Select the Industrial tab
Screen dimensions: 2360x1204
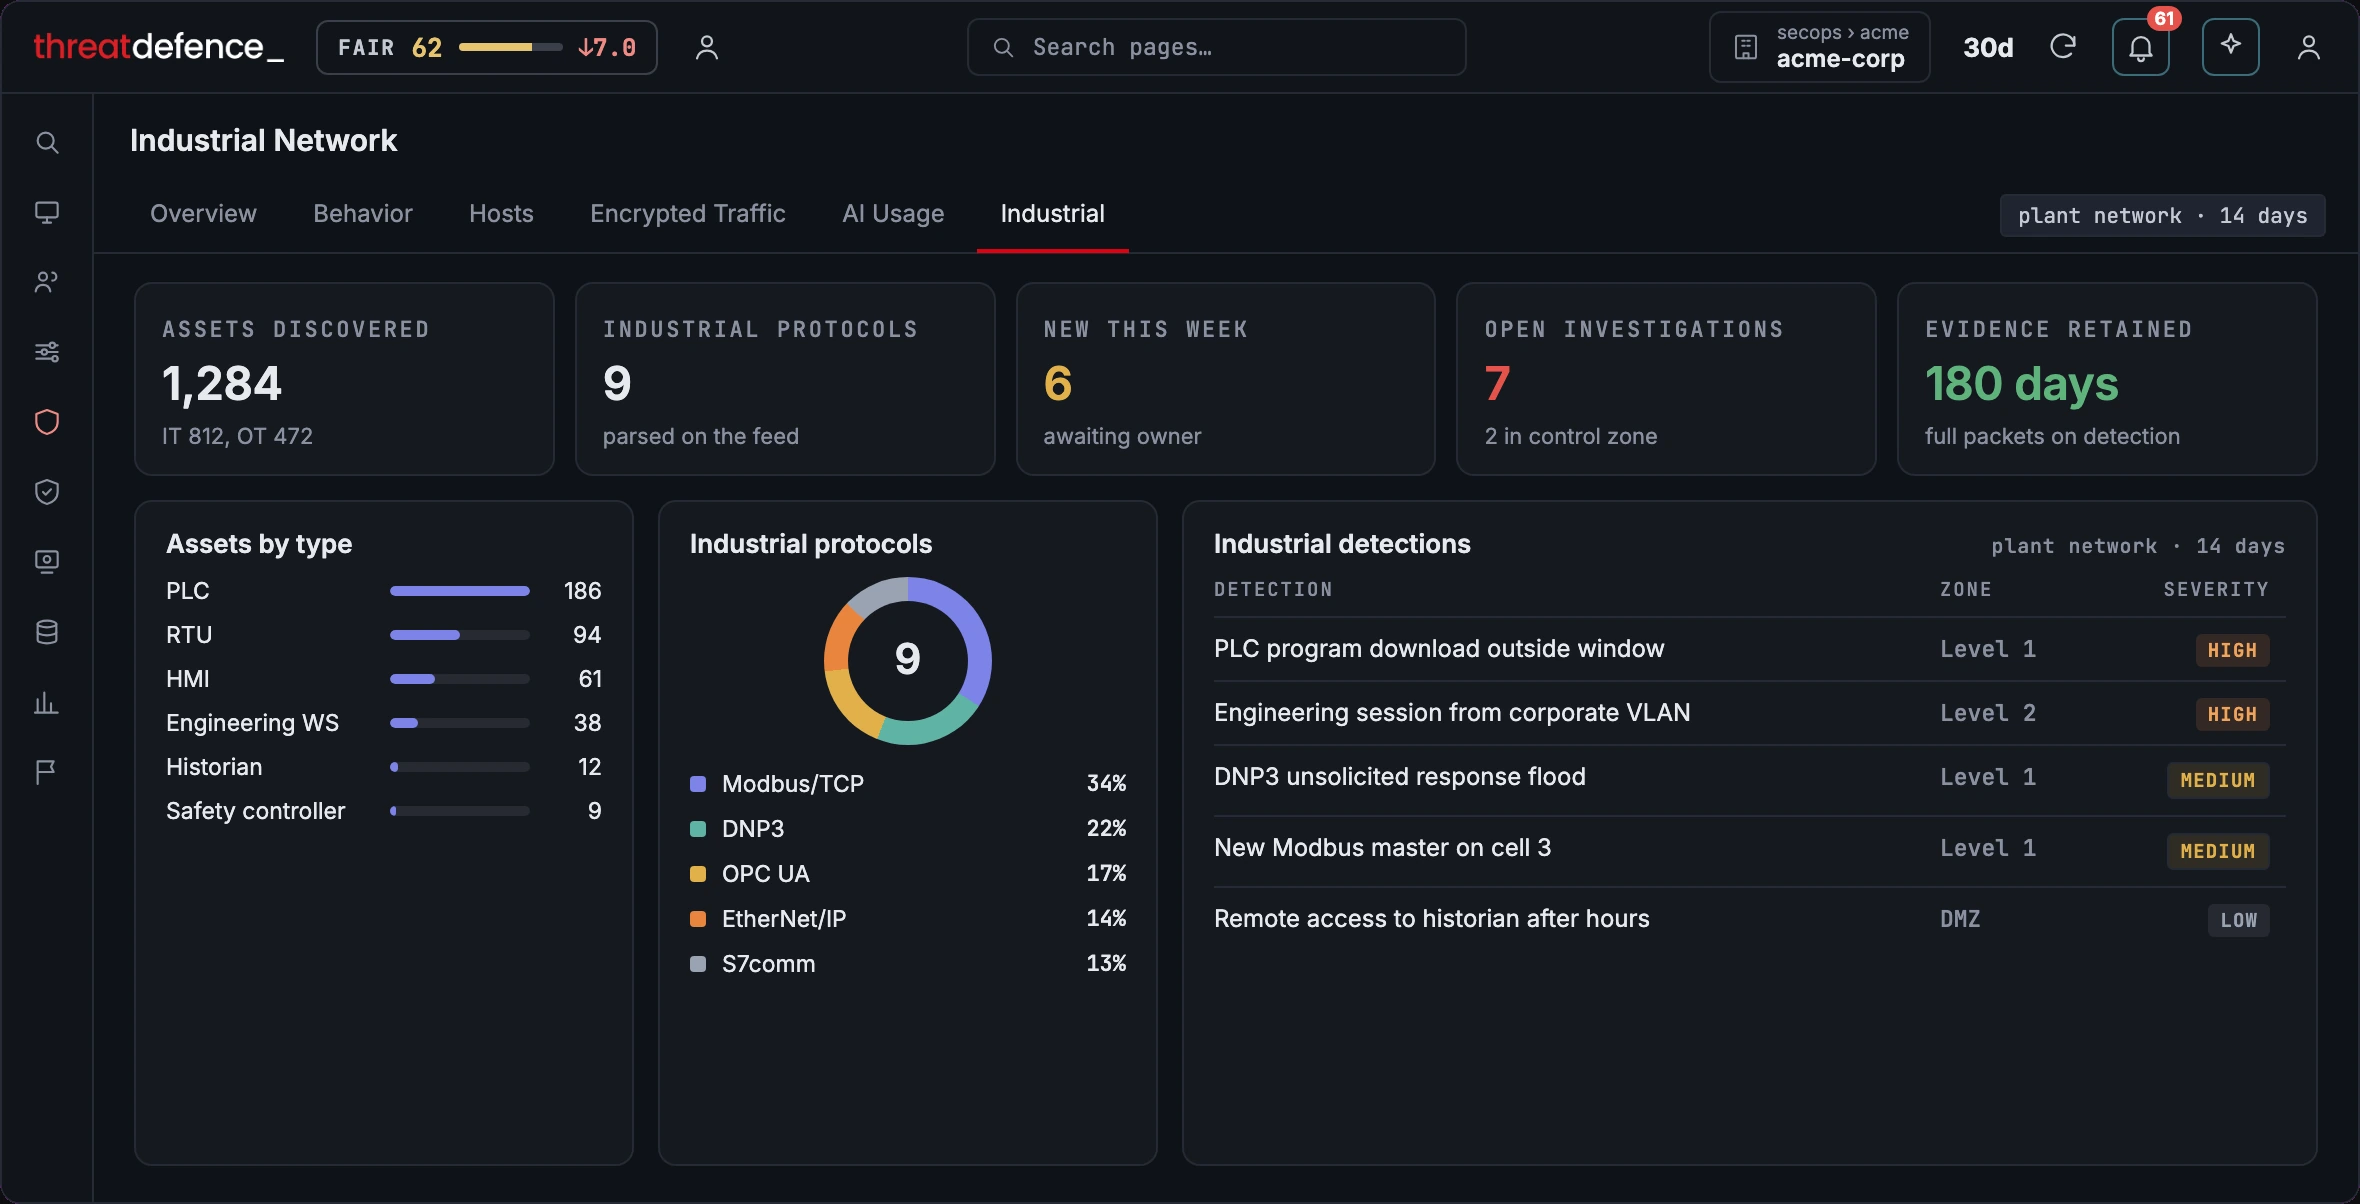tap(1053, 214)
